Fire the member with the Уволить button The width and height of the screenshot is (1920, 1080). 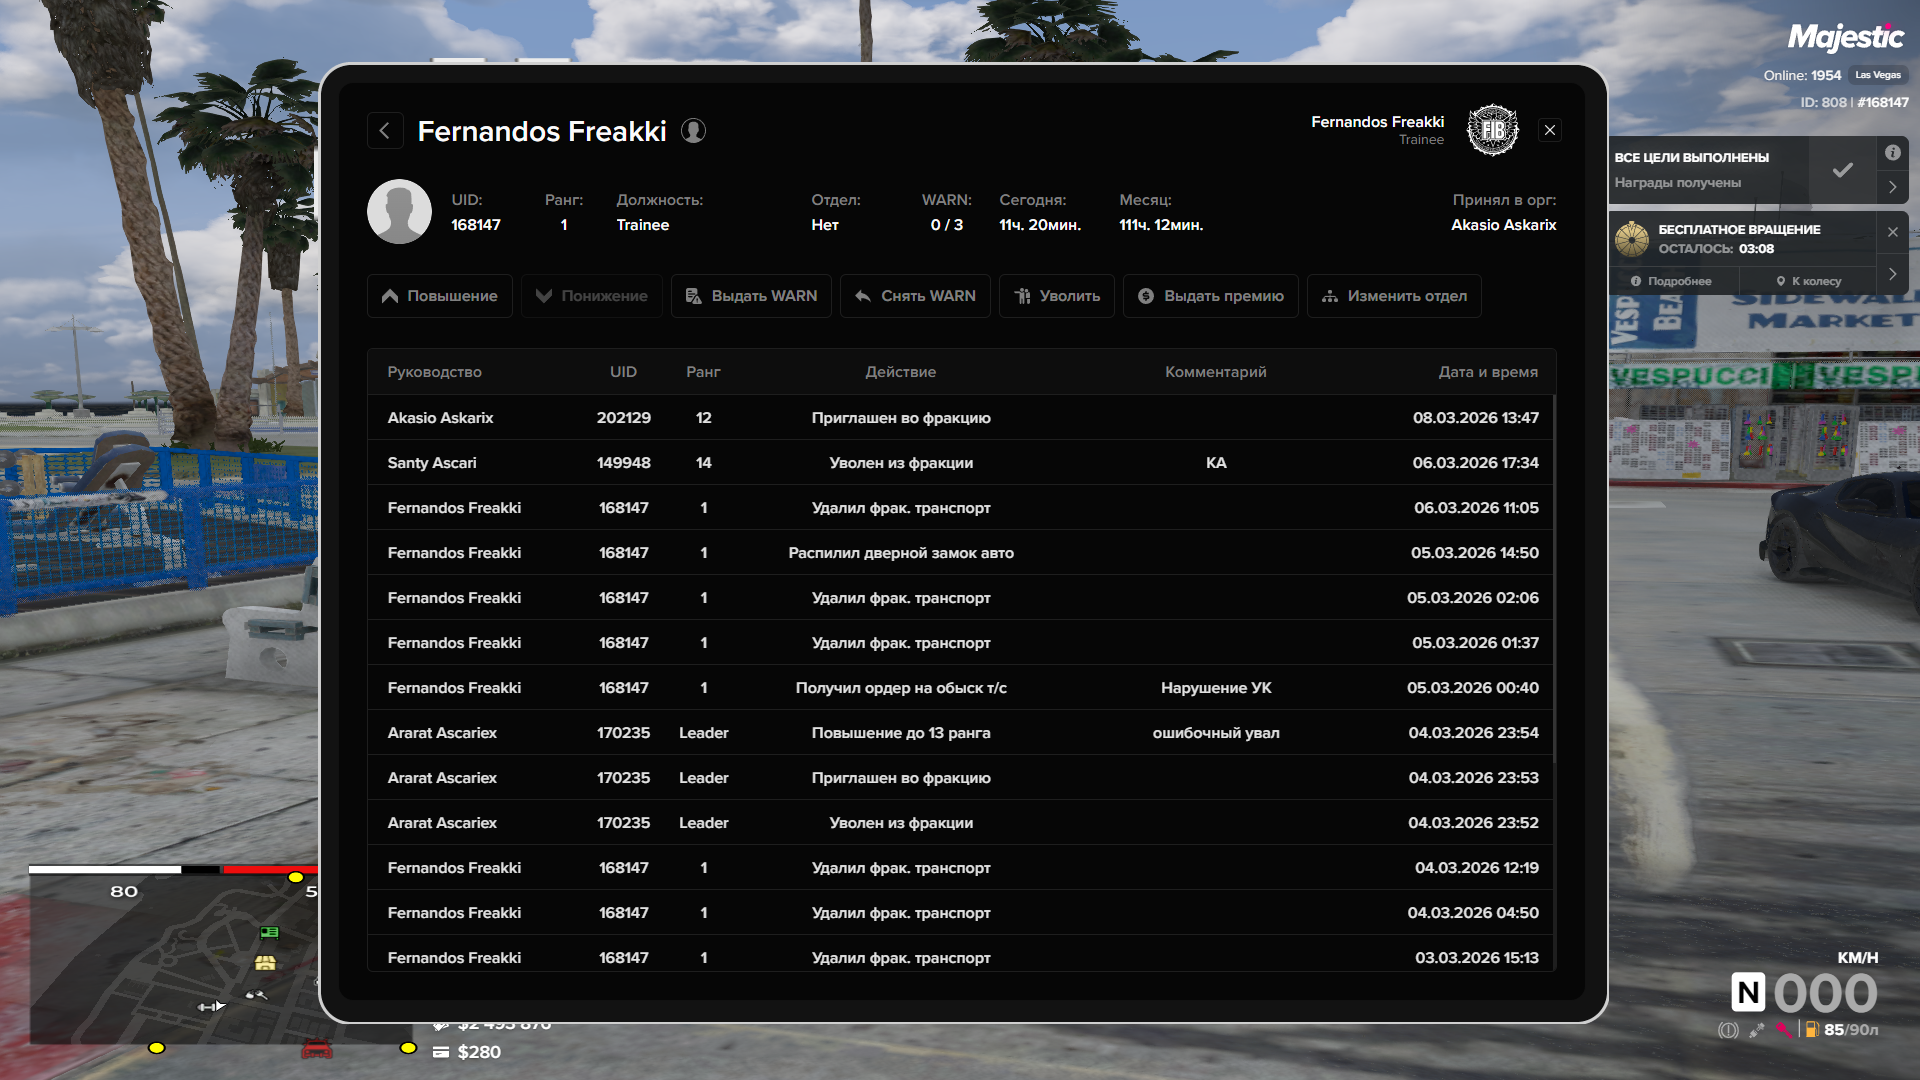[1056, 296]
